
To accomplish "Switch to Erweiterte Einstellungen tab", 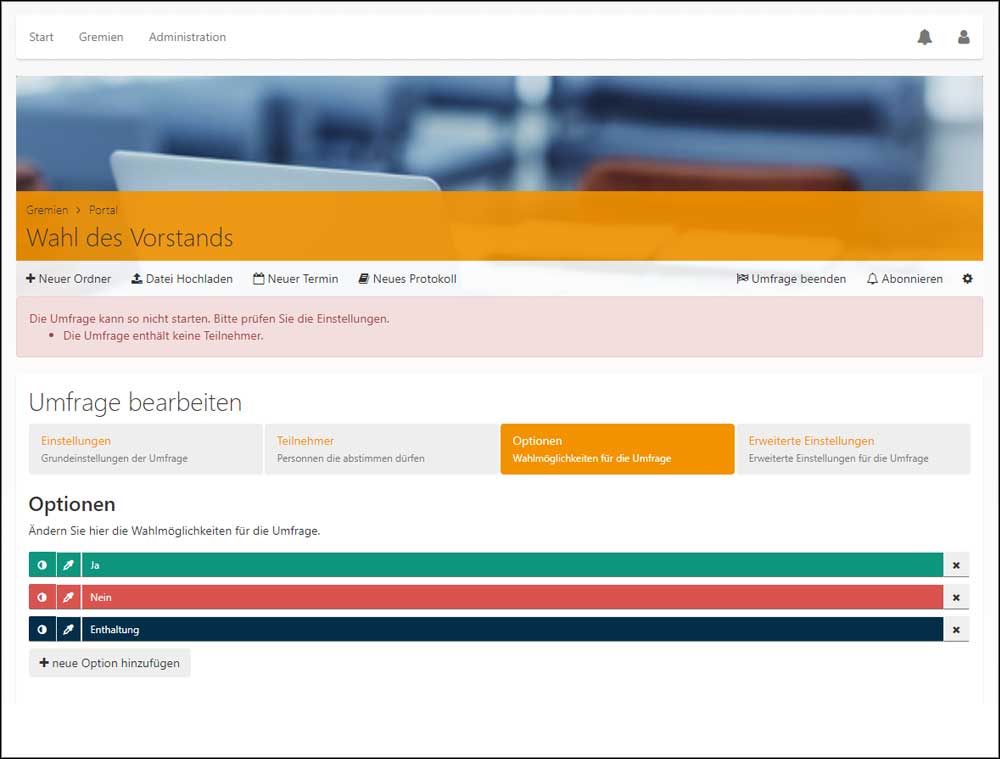I will [x=853, y=449].
